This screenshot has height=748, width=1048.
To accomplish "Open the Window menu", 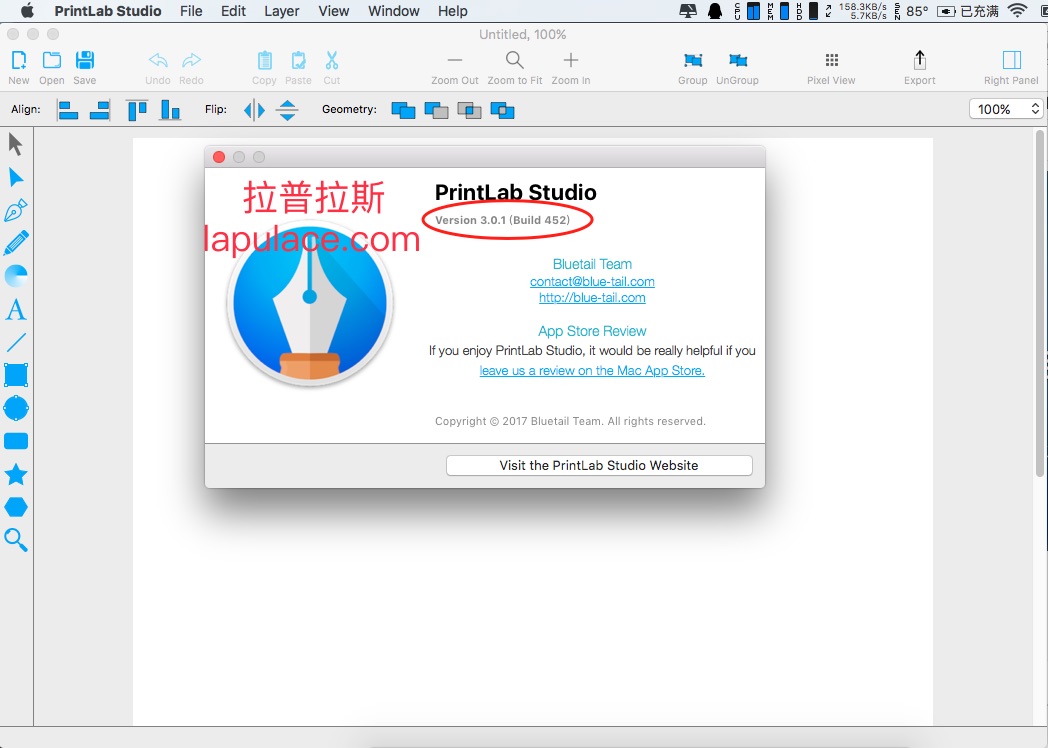I will click(394, 11).
